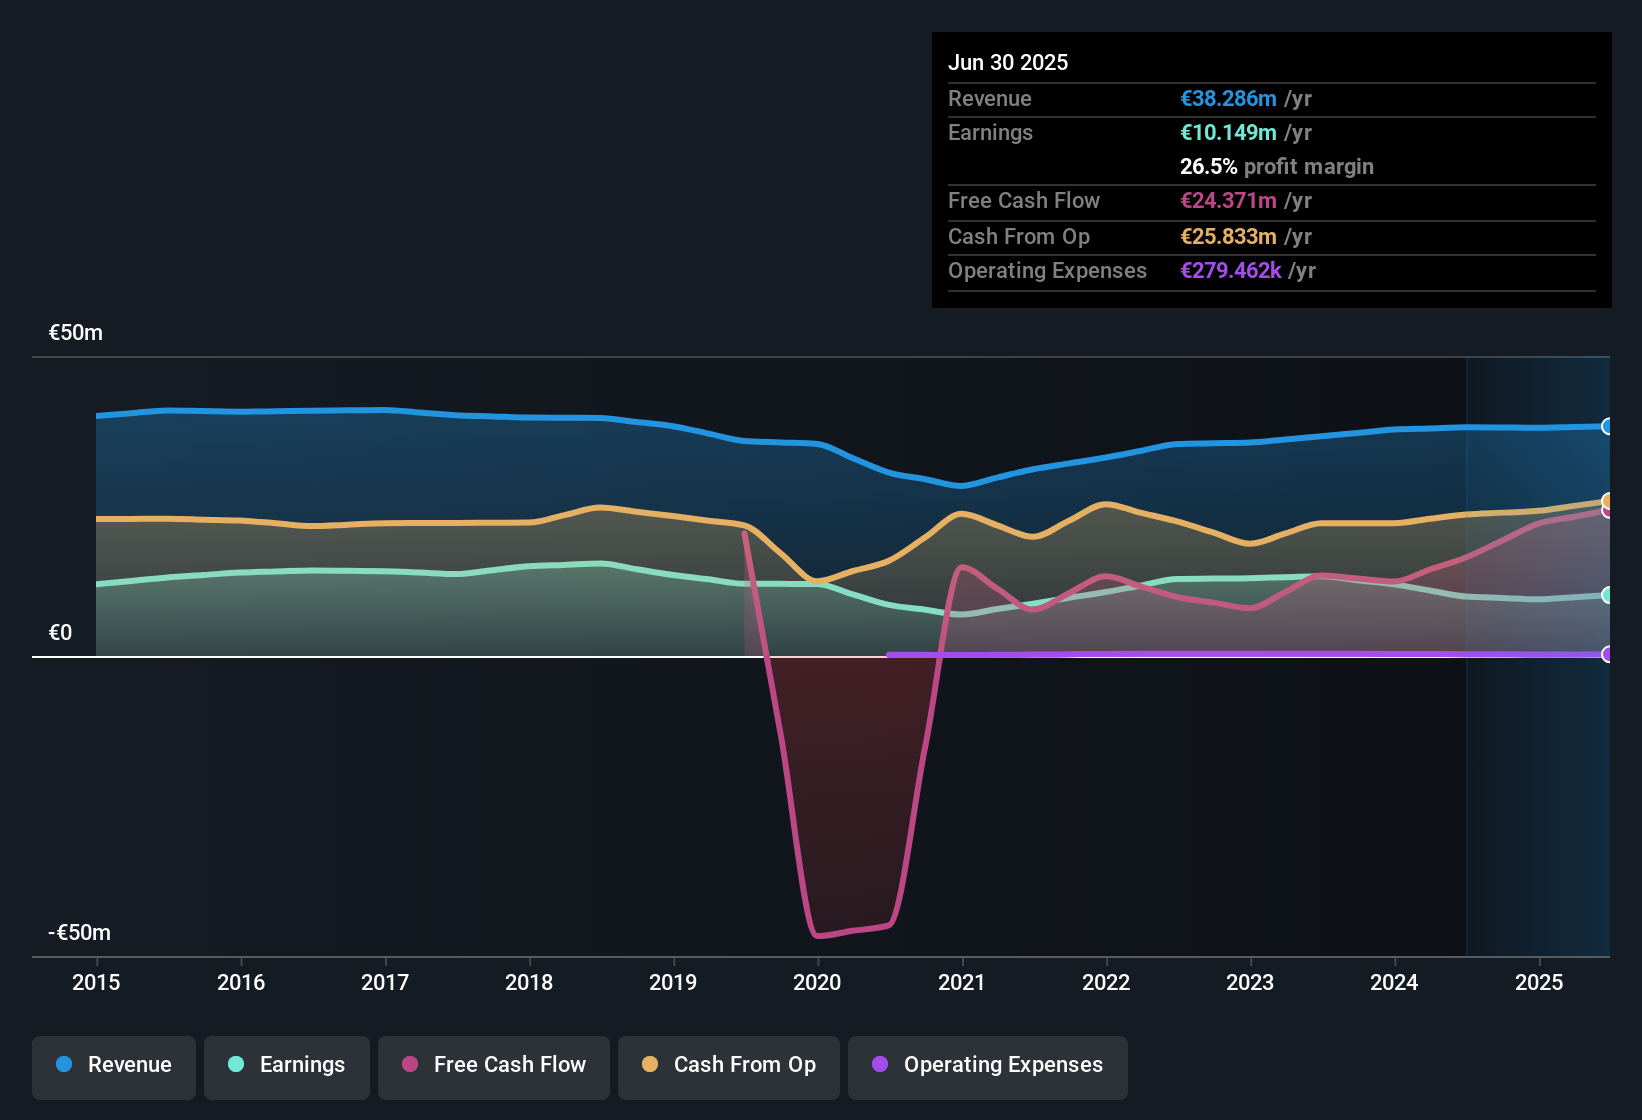This screenshot has width=1642, height=1120.
Task: Click the orange Cash From Op dot icon
Action: coord(650,1065)
